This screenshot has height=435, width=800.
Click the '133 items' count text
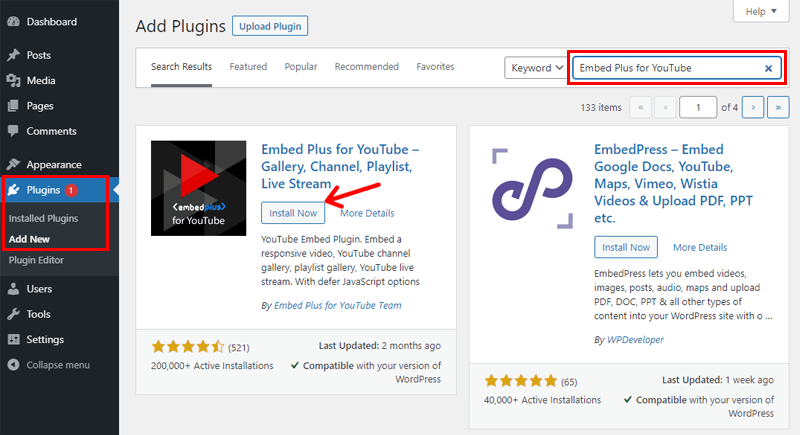601,108
